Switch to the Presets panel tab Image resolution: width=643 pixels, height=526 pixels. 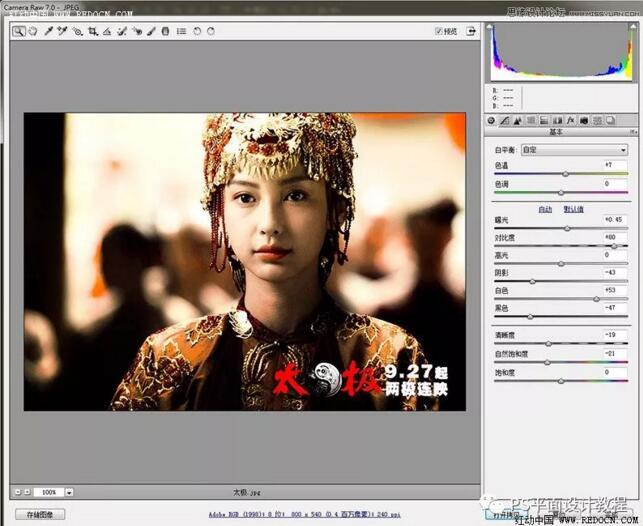pyautogui.click(x=597, y=121)
